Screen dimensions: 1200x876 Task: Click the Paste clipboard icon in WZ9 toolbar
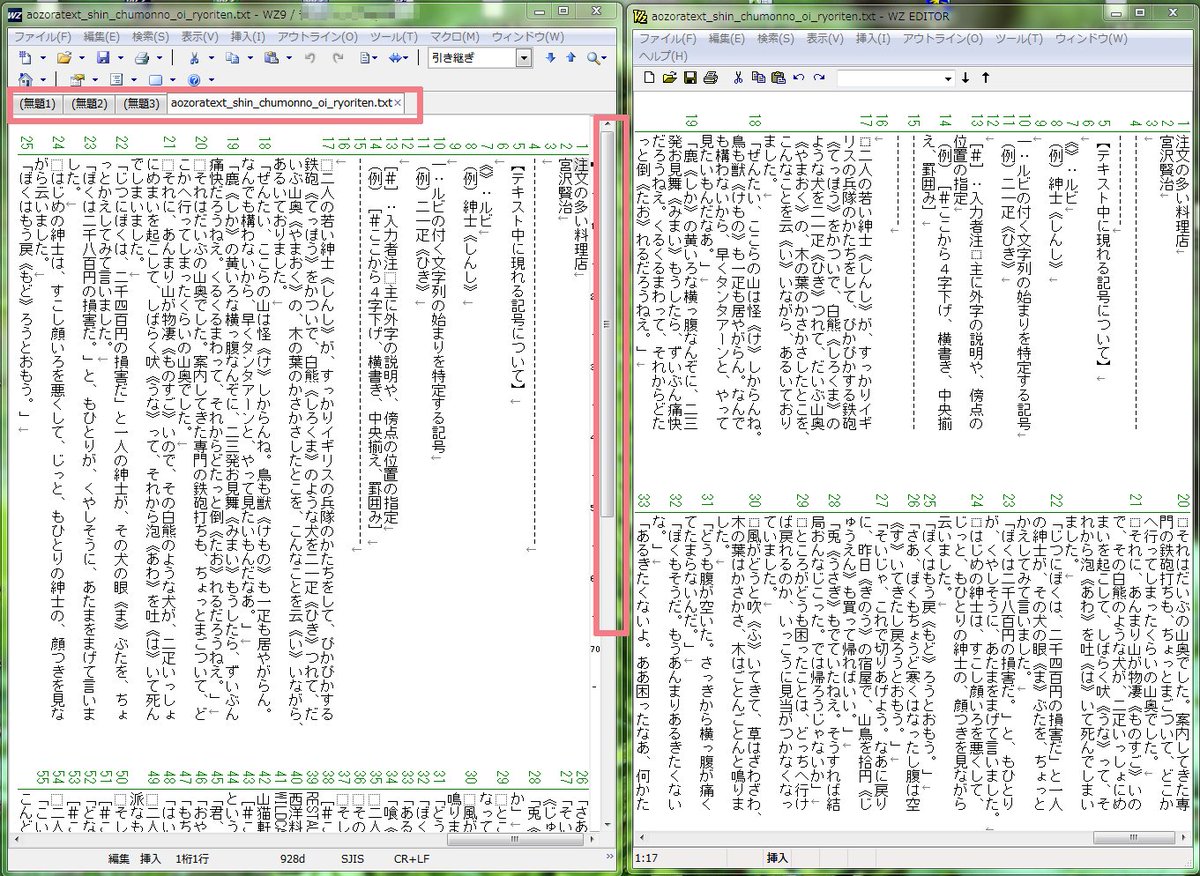[x=271, y=57]
